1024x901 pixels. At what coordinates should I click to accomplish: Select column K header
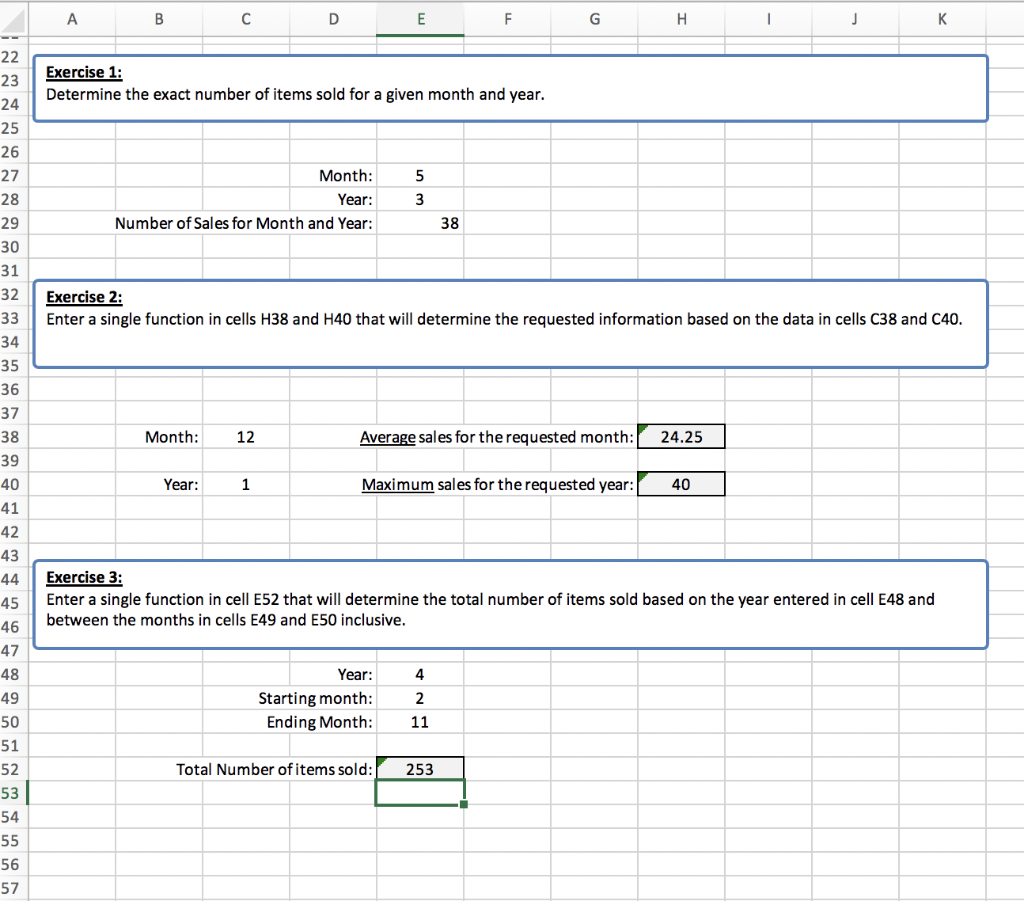(942, 19)
